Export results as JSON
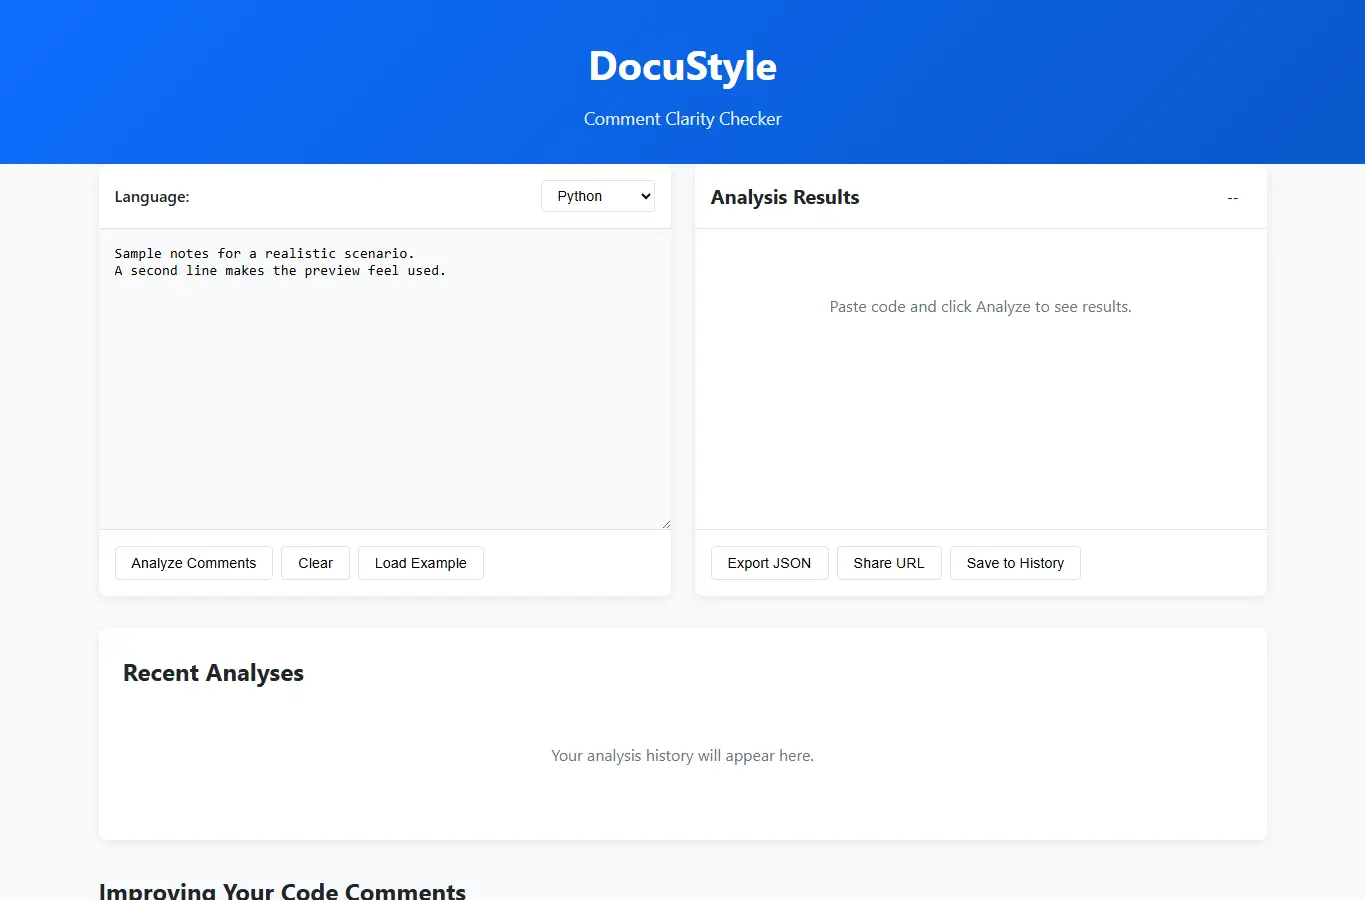Screen dimensions: 1365x900 point(769,563)
